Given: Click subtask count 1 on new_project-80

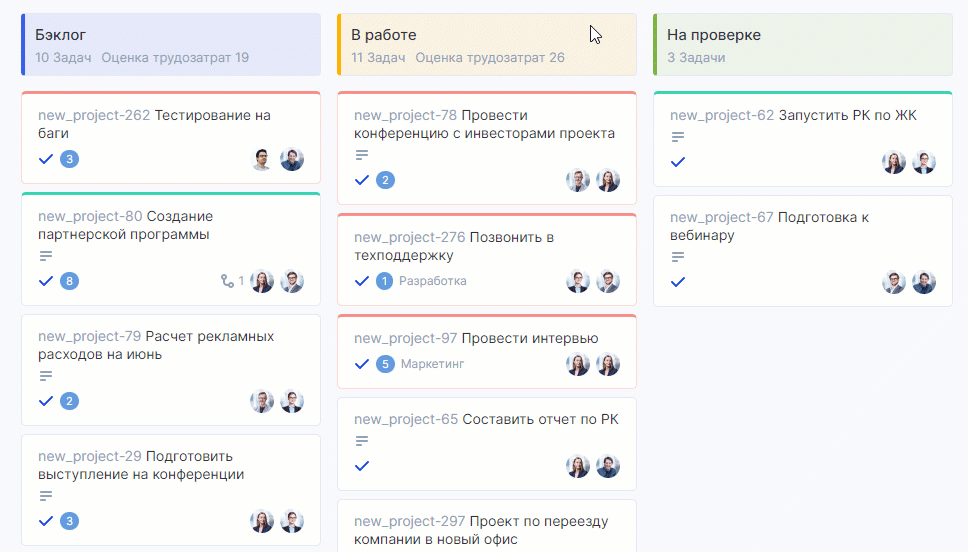Looking at the screenshot, I should pos(241,281).
